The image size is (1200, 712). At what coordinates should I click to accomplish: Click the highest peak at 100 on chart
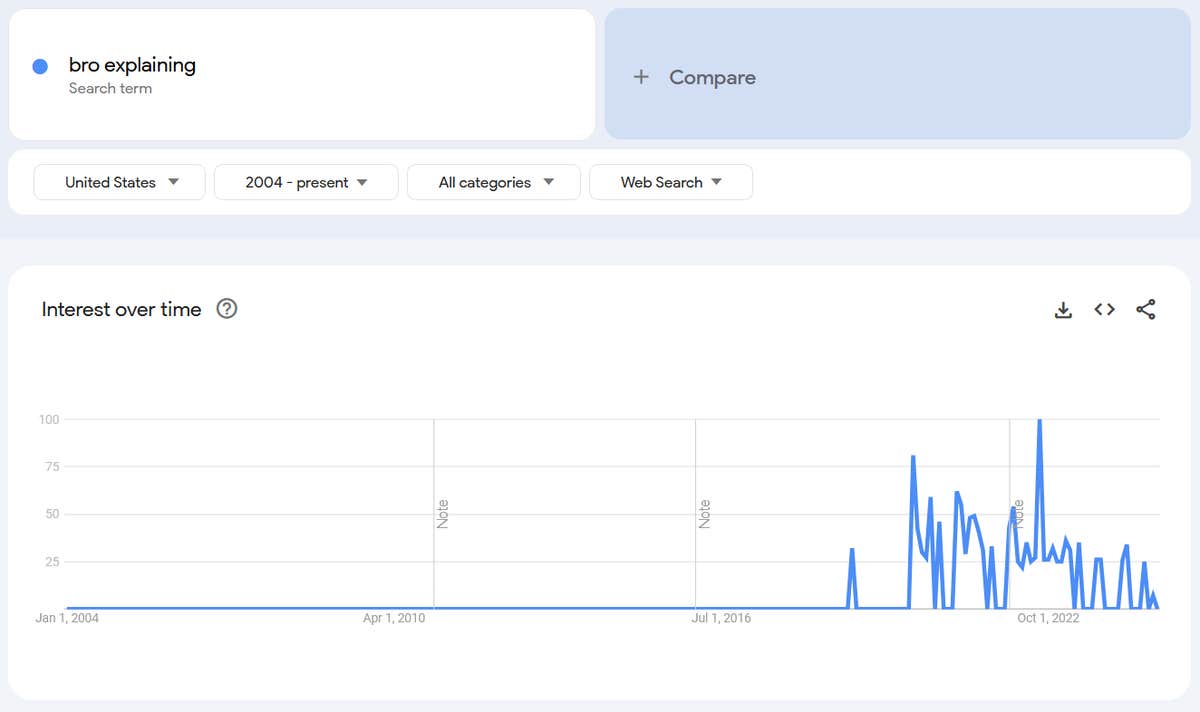(x=1040, y=421)
